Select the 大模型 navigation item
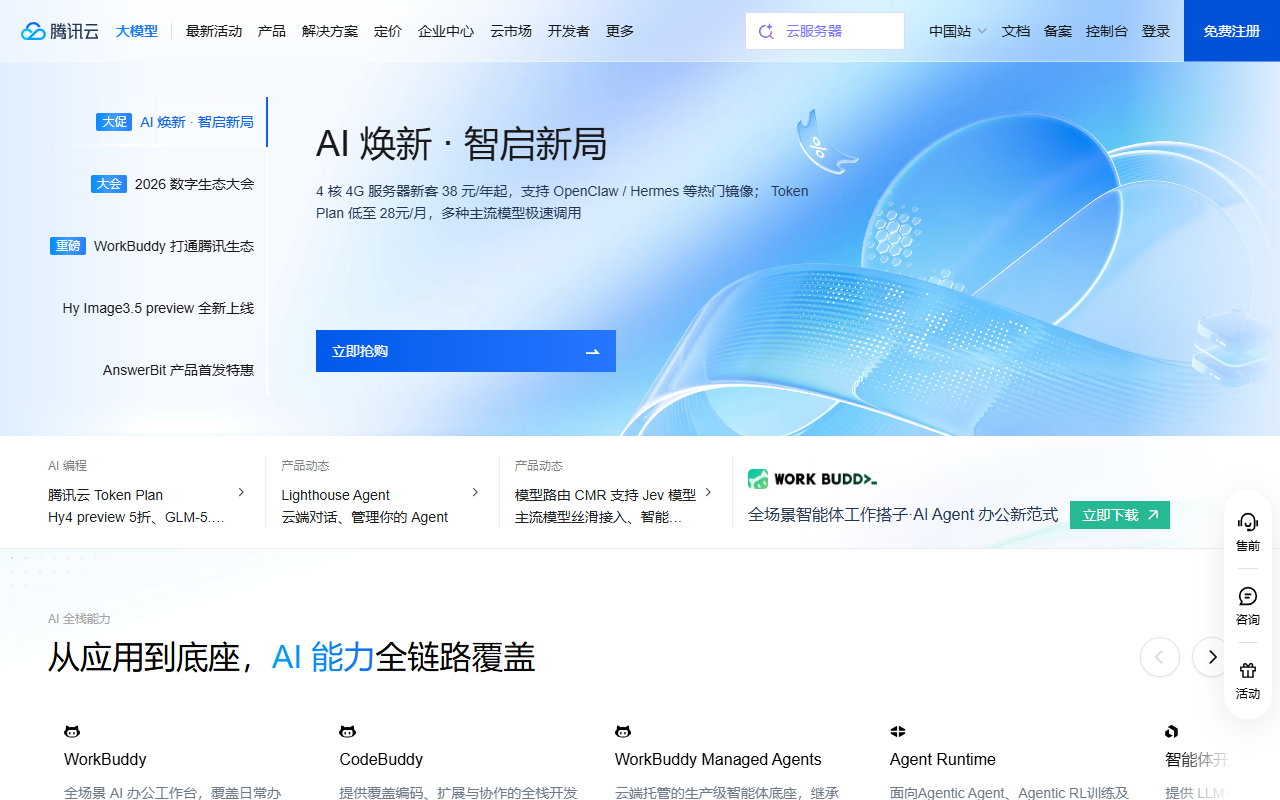 coord(137,31)
